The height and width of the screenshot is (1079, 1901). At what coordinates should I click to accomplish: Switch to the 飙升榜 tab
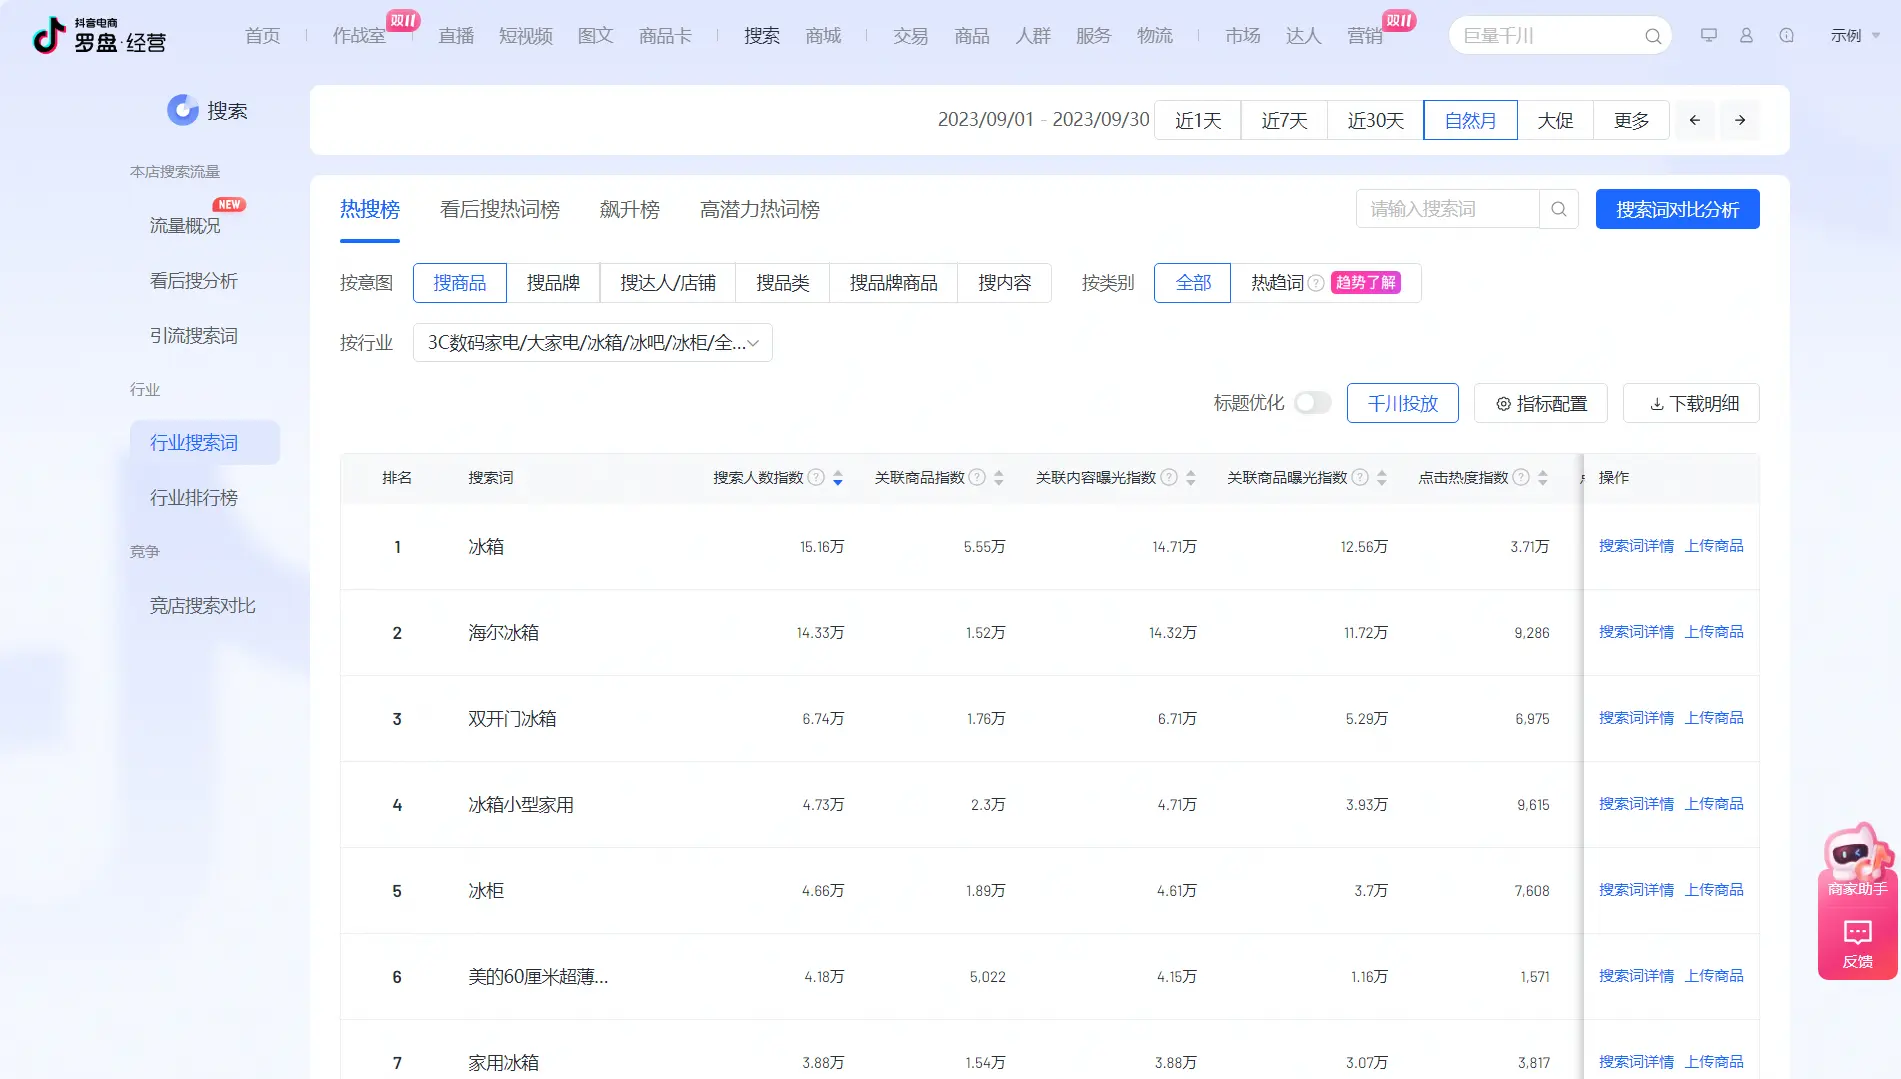click(x=629, y=209)
